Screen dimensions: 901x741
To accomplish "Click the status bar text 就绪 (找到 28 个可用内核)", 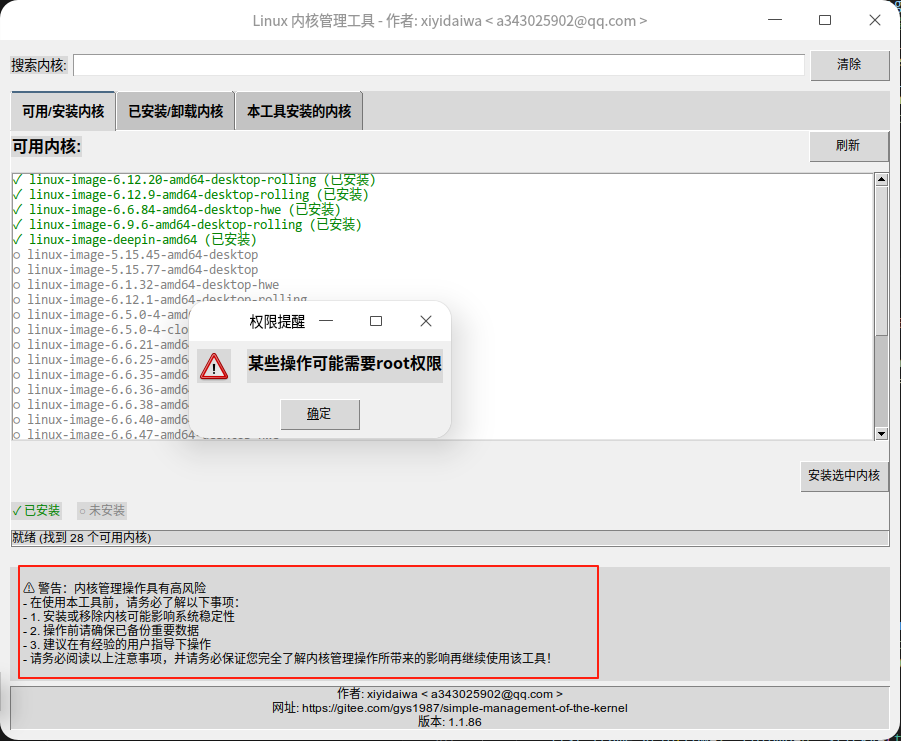I will [82, 538].
